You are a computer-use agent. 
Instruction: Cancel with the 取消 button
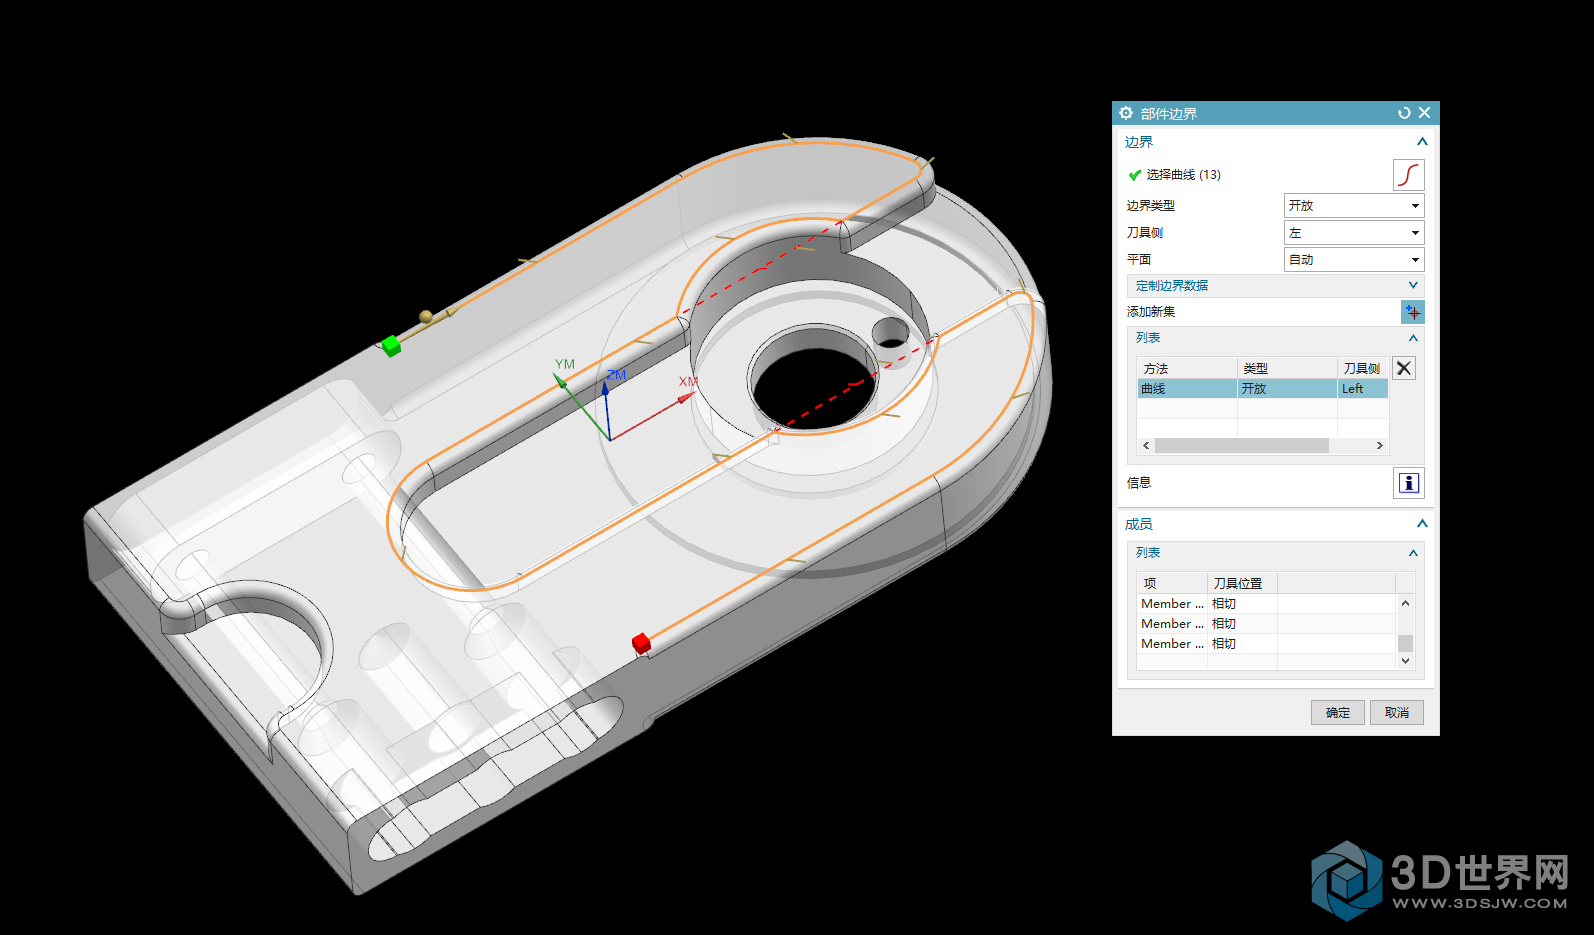point(1397,713)
